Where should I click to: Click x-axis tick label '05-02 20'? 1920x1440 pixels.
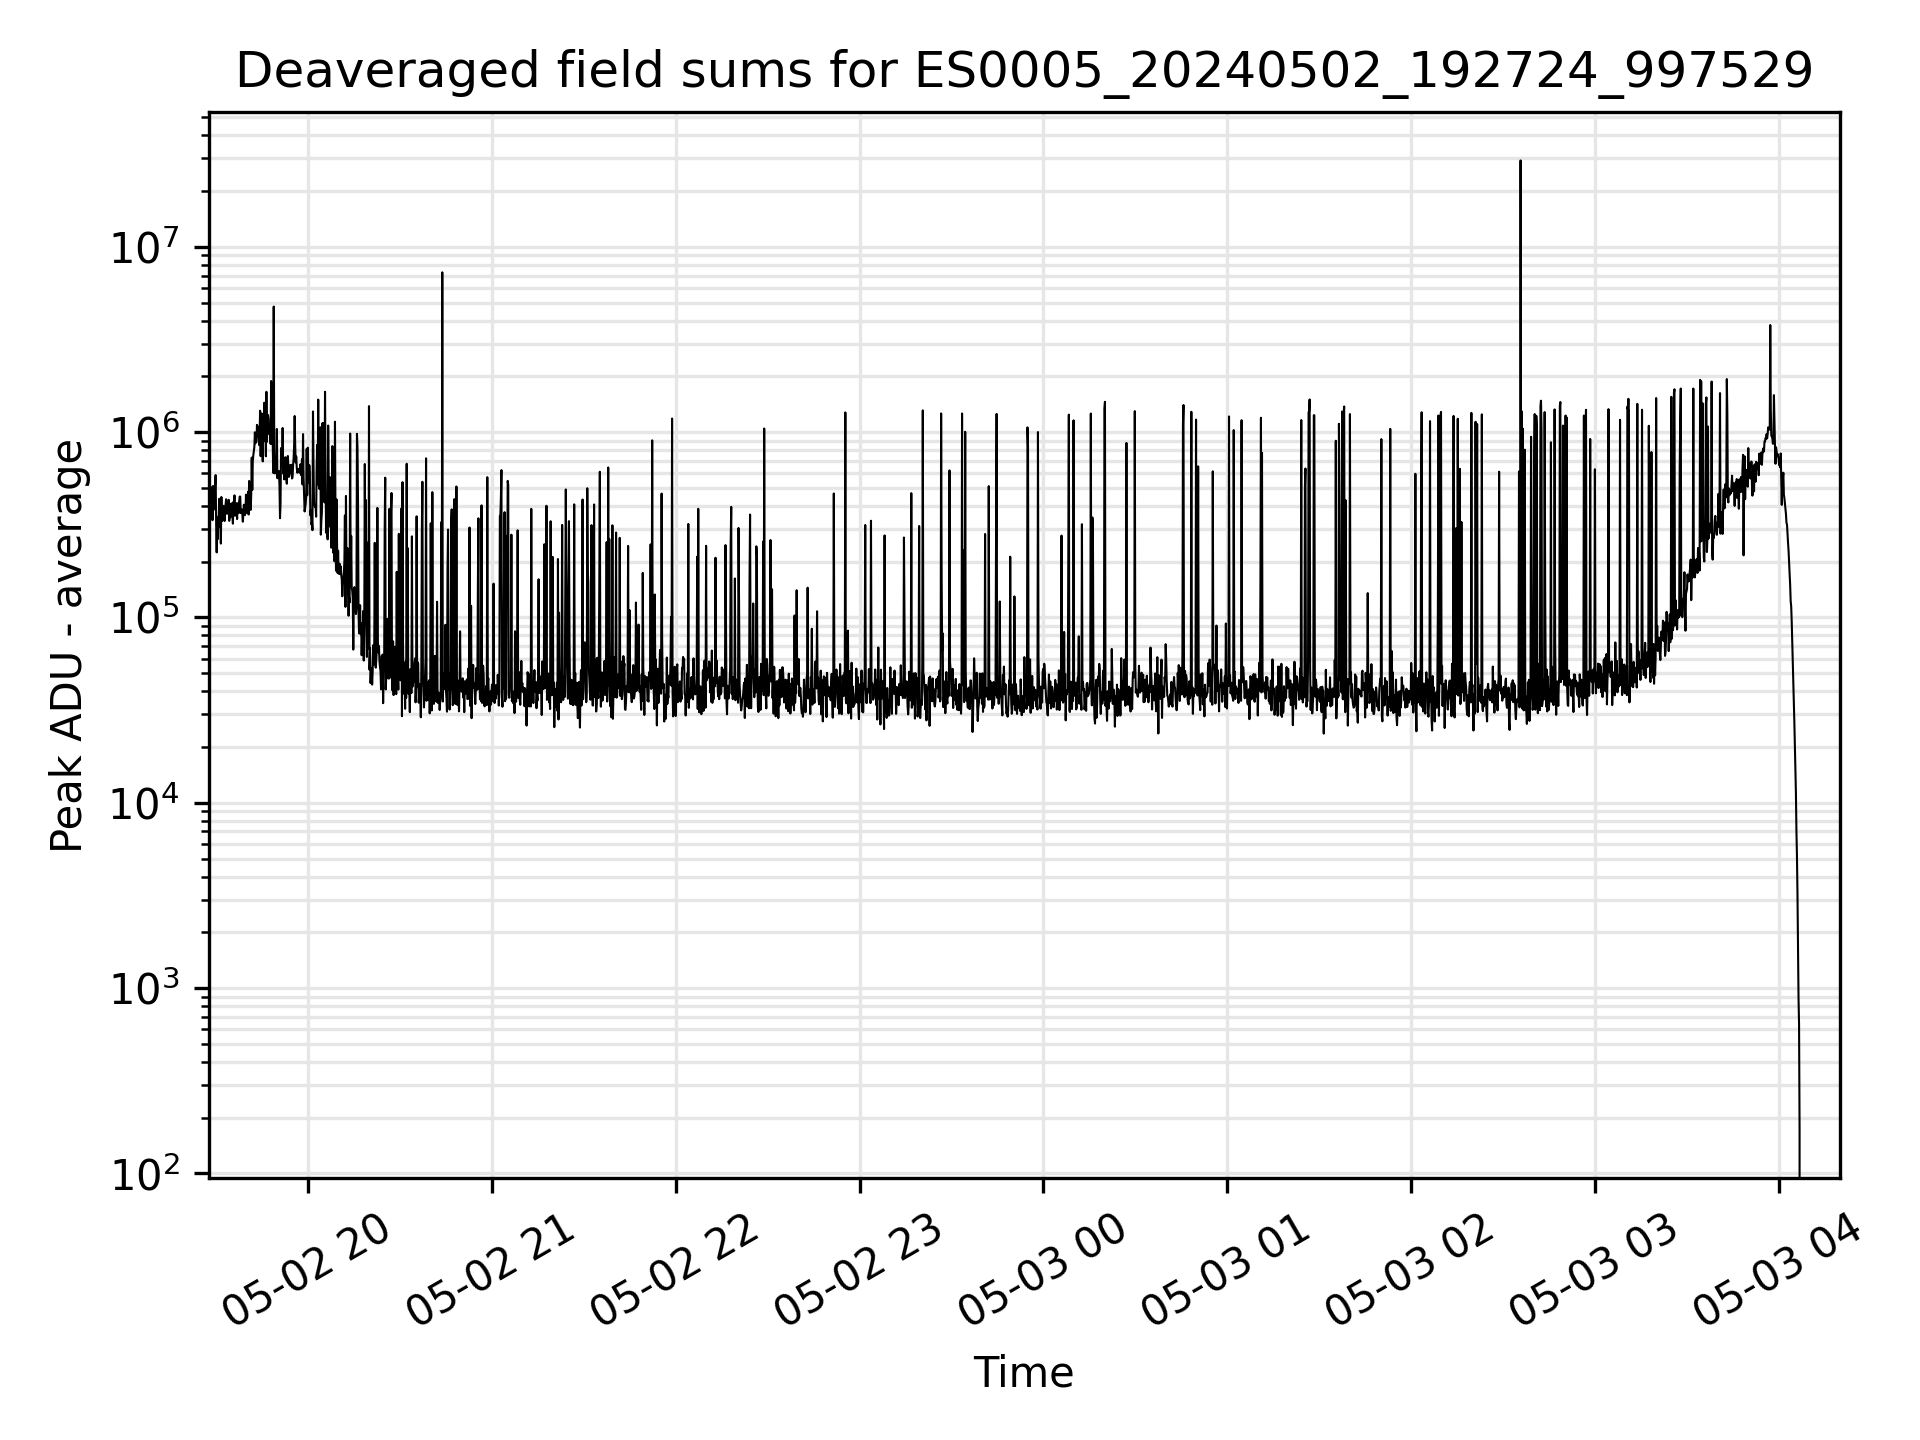306,1271
